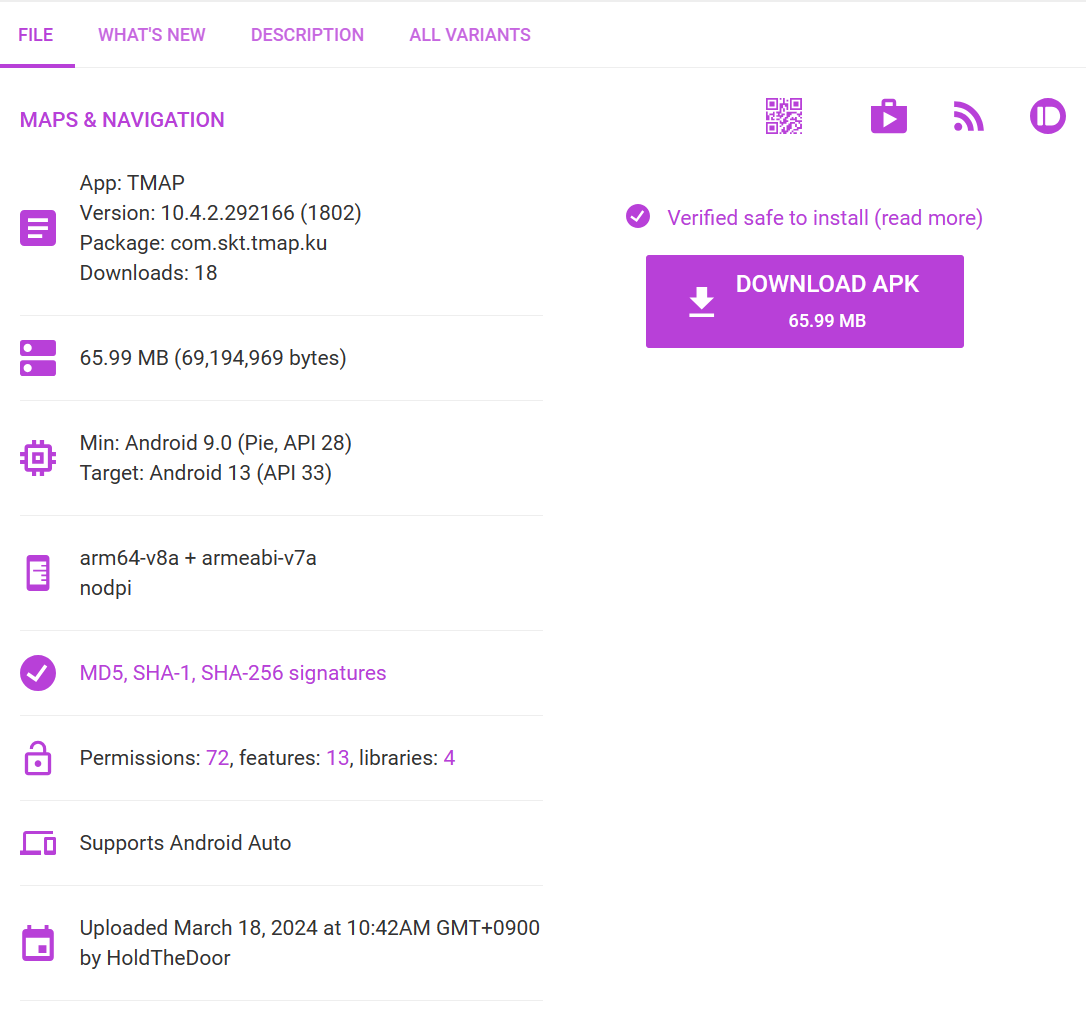Click the Pushbullet circle icon
The width and height of the screenshot is (1086, 1031).
tap(1047, 116)
